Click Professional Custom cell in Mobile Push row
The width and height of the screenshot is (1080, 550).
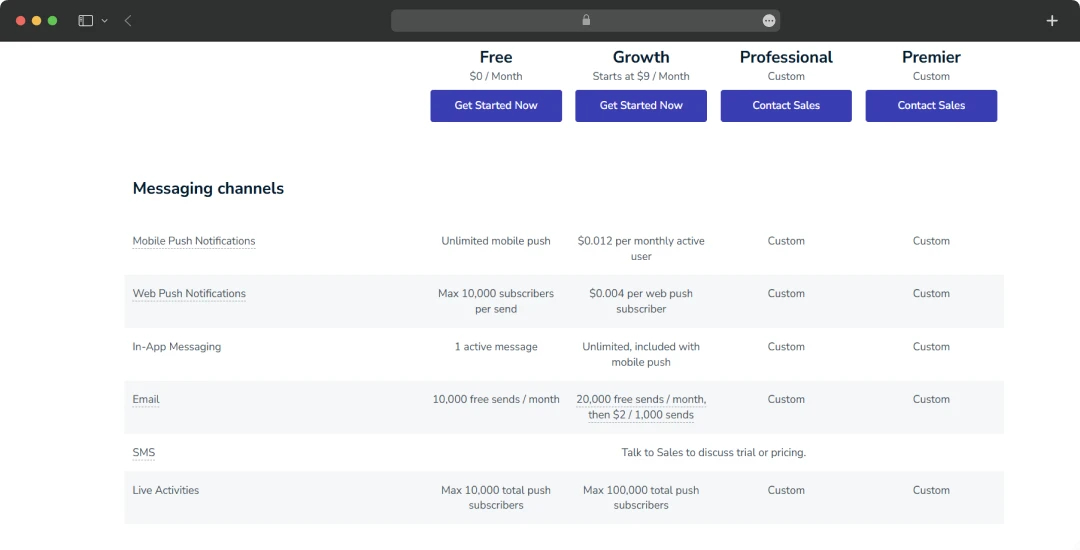point(786,241)
